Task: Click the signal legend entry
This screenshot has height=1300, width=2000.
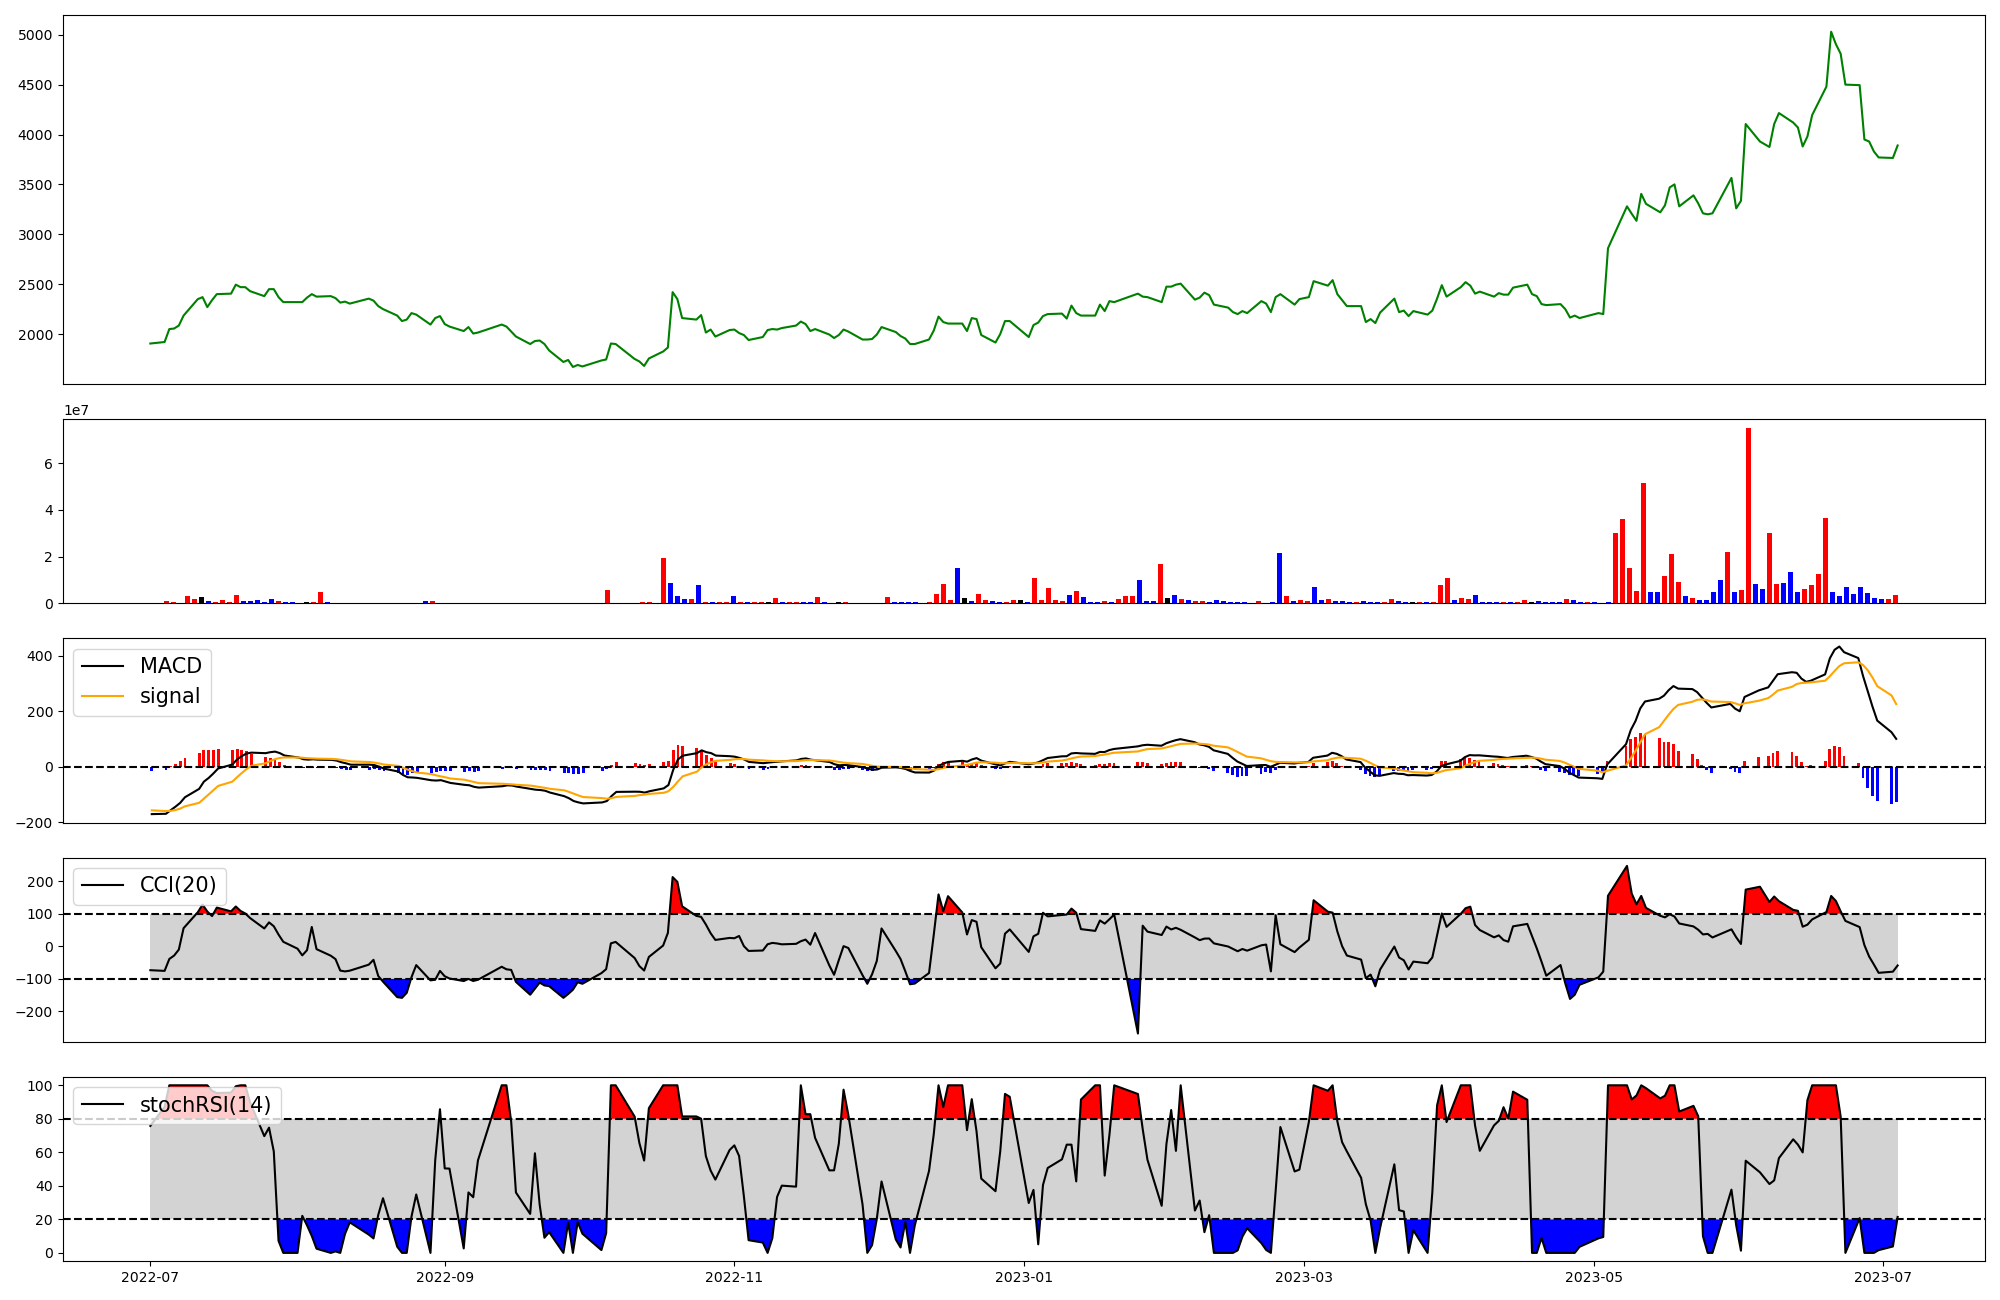Action: 170,696
